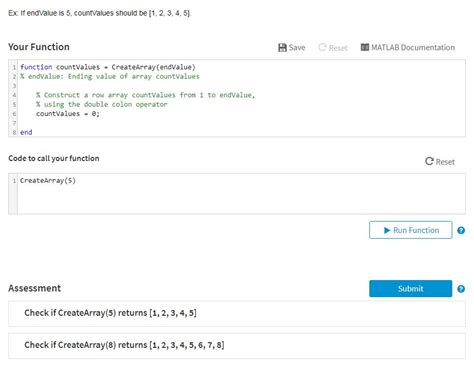
Task: Expand the CreateArray(5) assessment check row
Action: click(x=237, y=313)
